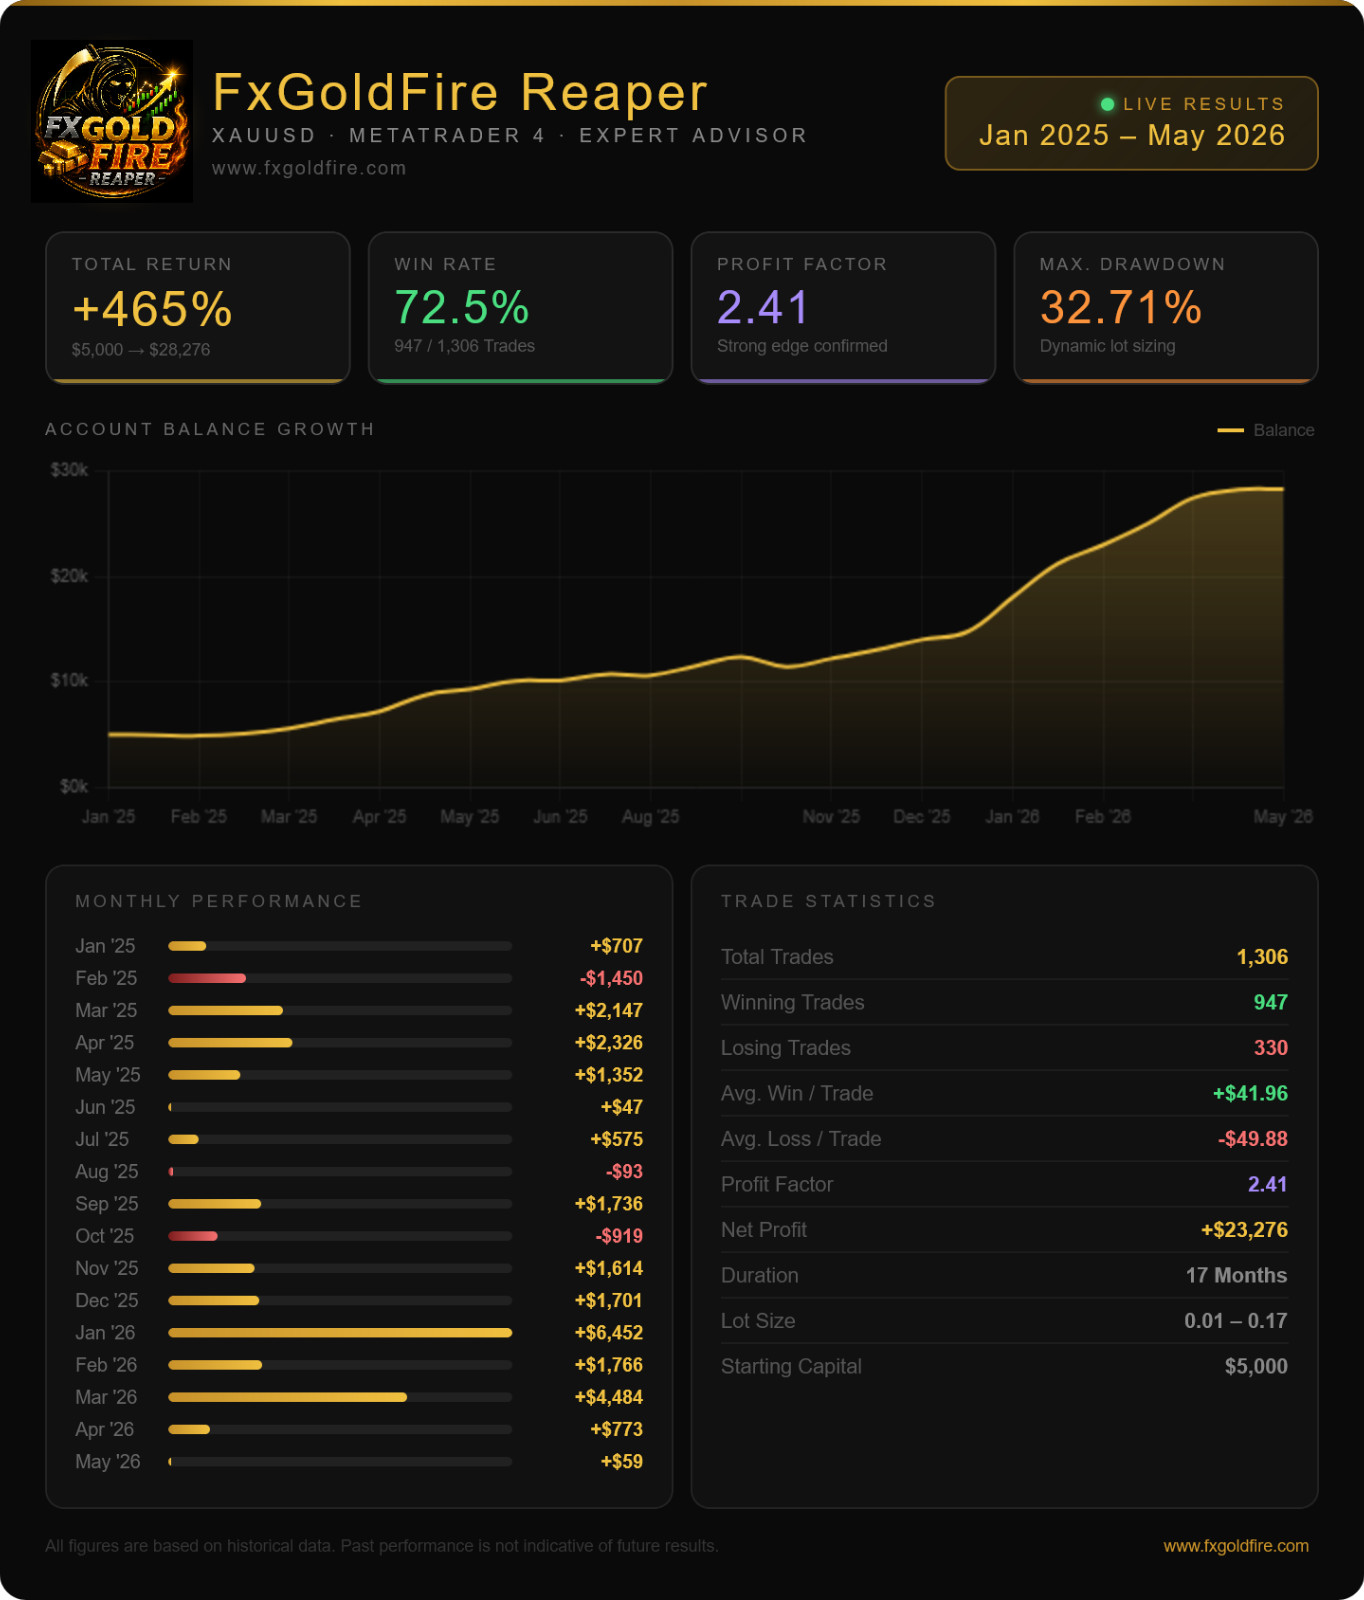Click the '+$575' monthly value
Image resolution: width=1364 pixels, height=1600 pixels.
click(x=616, y=1139)
